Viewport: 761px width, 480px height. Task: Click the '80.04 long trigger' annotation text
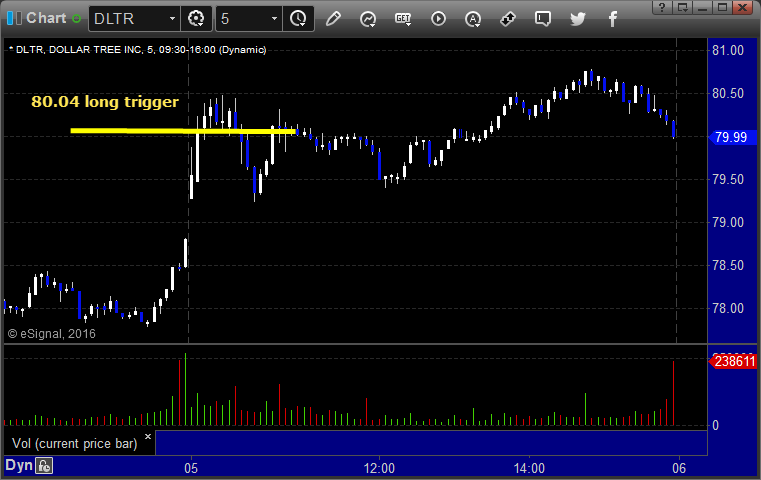(105, 102)
